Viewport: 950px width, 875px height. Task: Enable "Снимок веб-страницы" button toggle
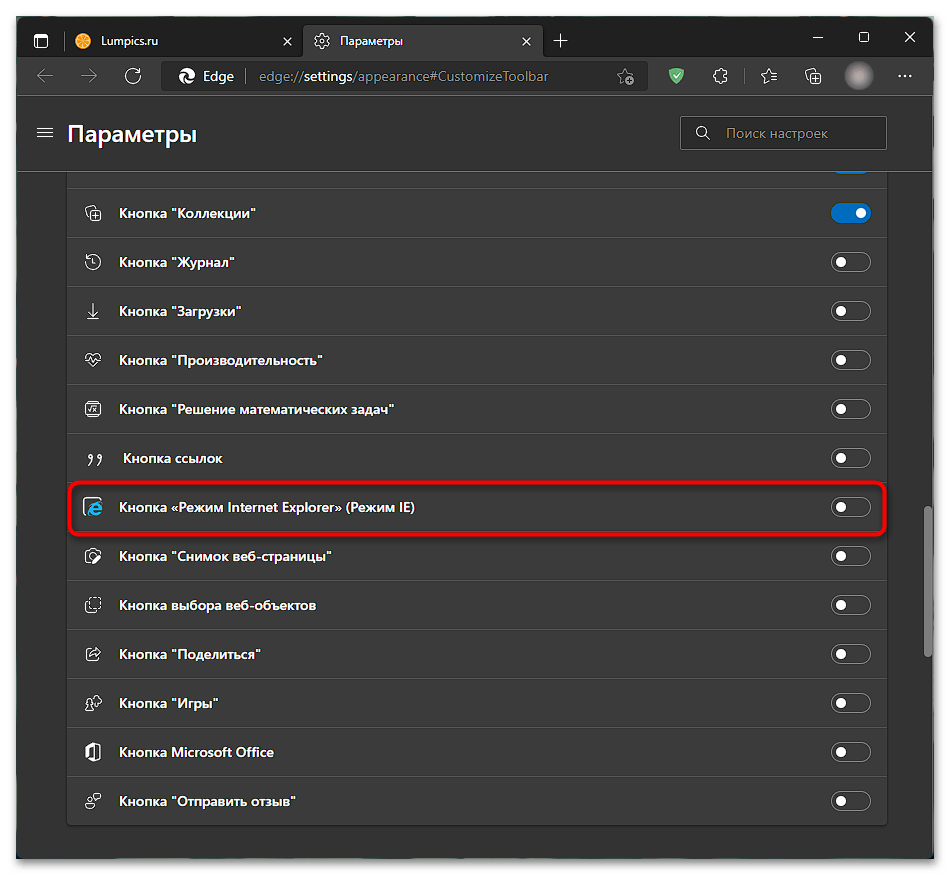click(x=850, y=556)
